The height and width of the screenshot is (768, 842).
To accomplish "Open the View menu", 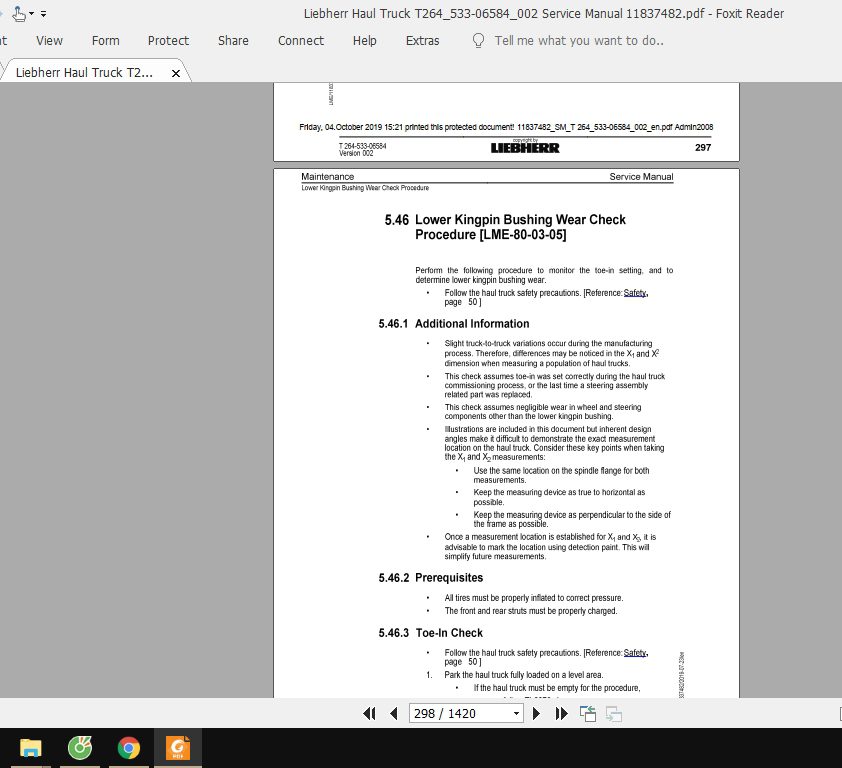I will tap(49, 41).
